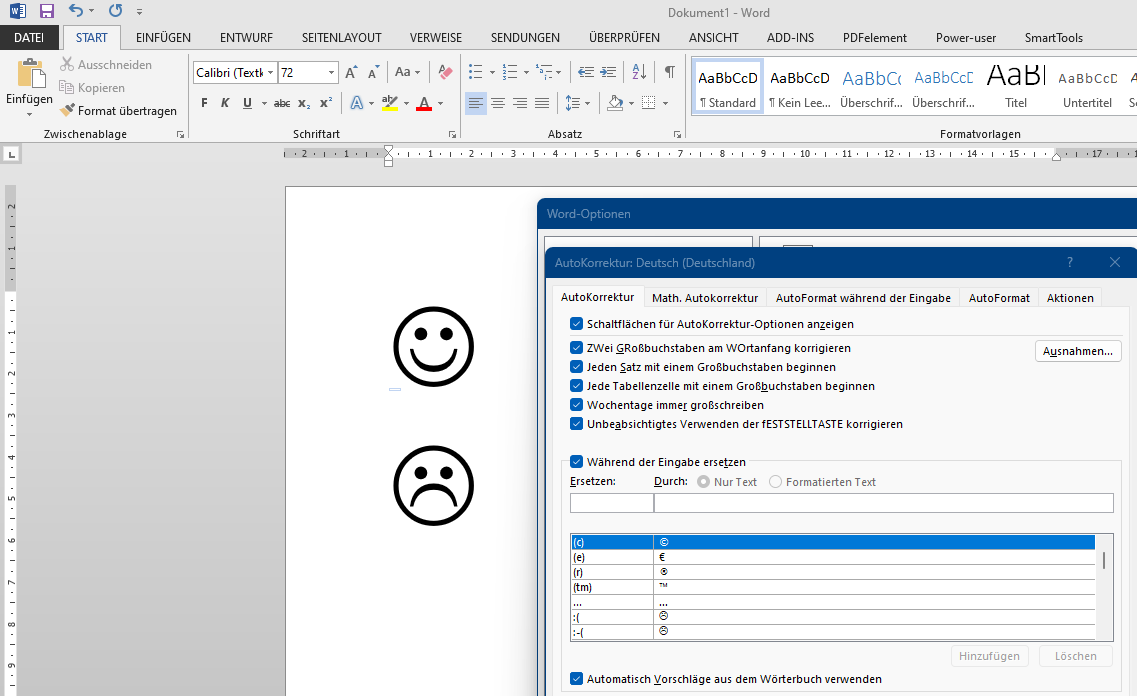Image resolution: width=1137 pixels, height=696 pixels.
Task: Open the font size dropdown
Action: tap(331, 72)
